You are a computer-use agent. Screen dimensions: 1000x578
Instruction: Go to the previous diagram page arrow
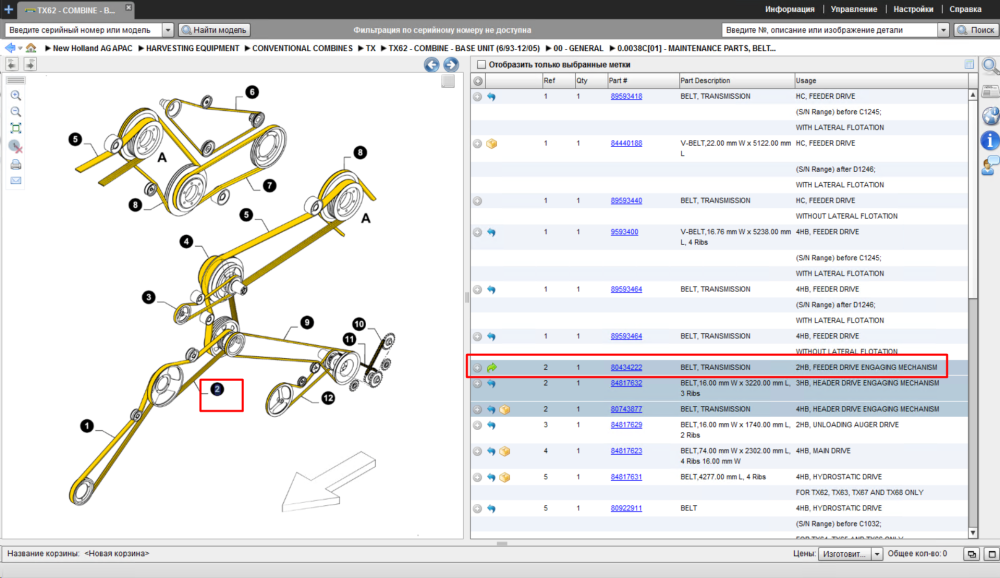432,64
